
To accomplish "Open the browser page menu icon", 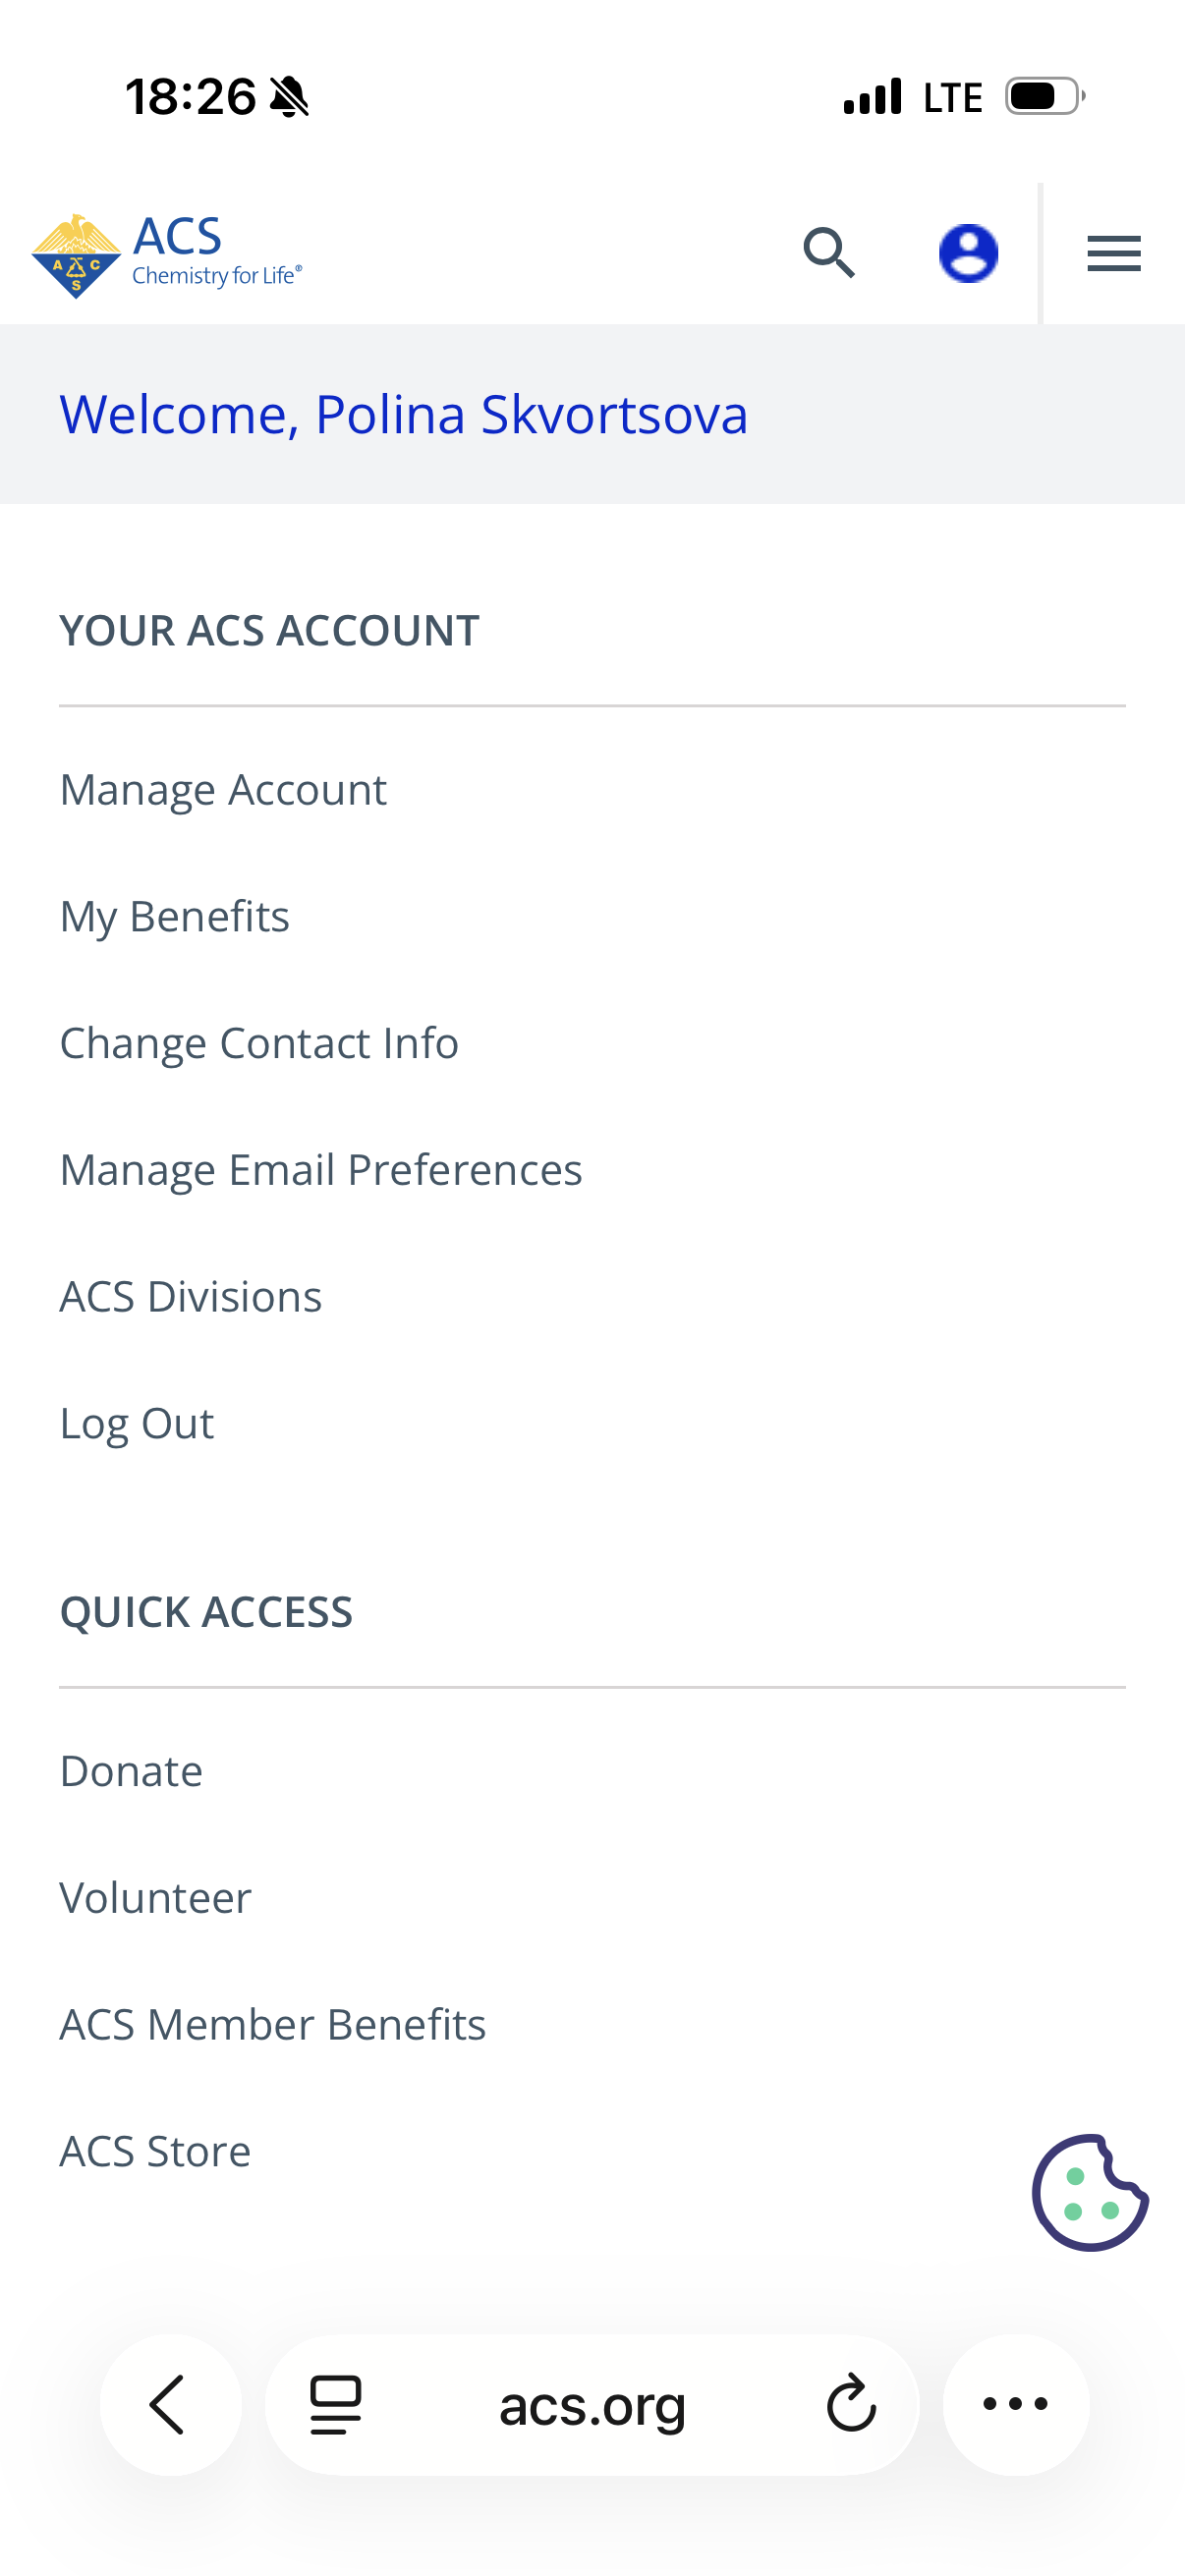I will pos(336,2404).
